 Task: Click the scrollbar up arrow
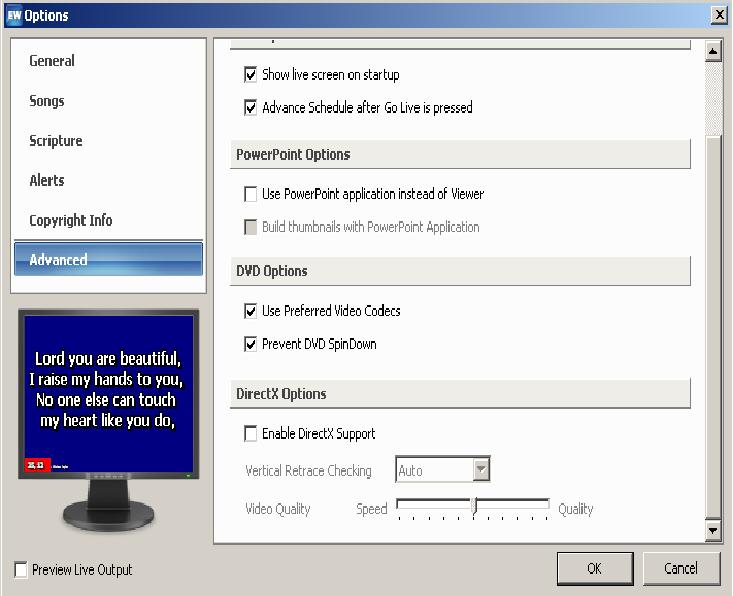[x=713, y=51]
